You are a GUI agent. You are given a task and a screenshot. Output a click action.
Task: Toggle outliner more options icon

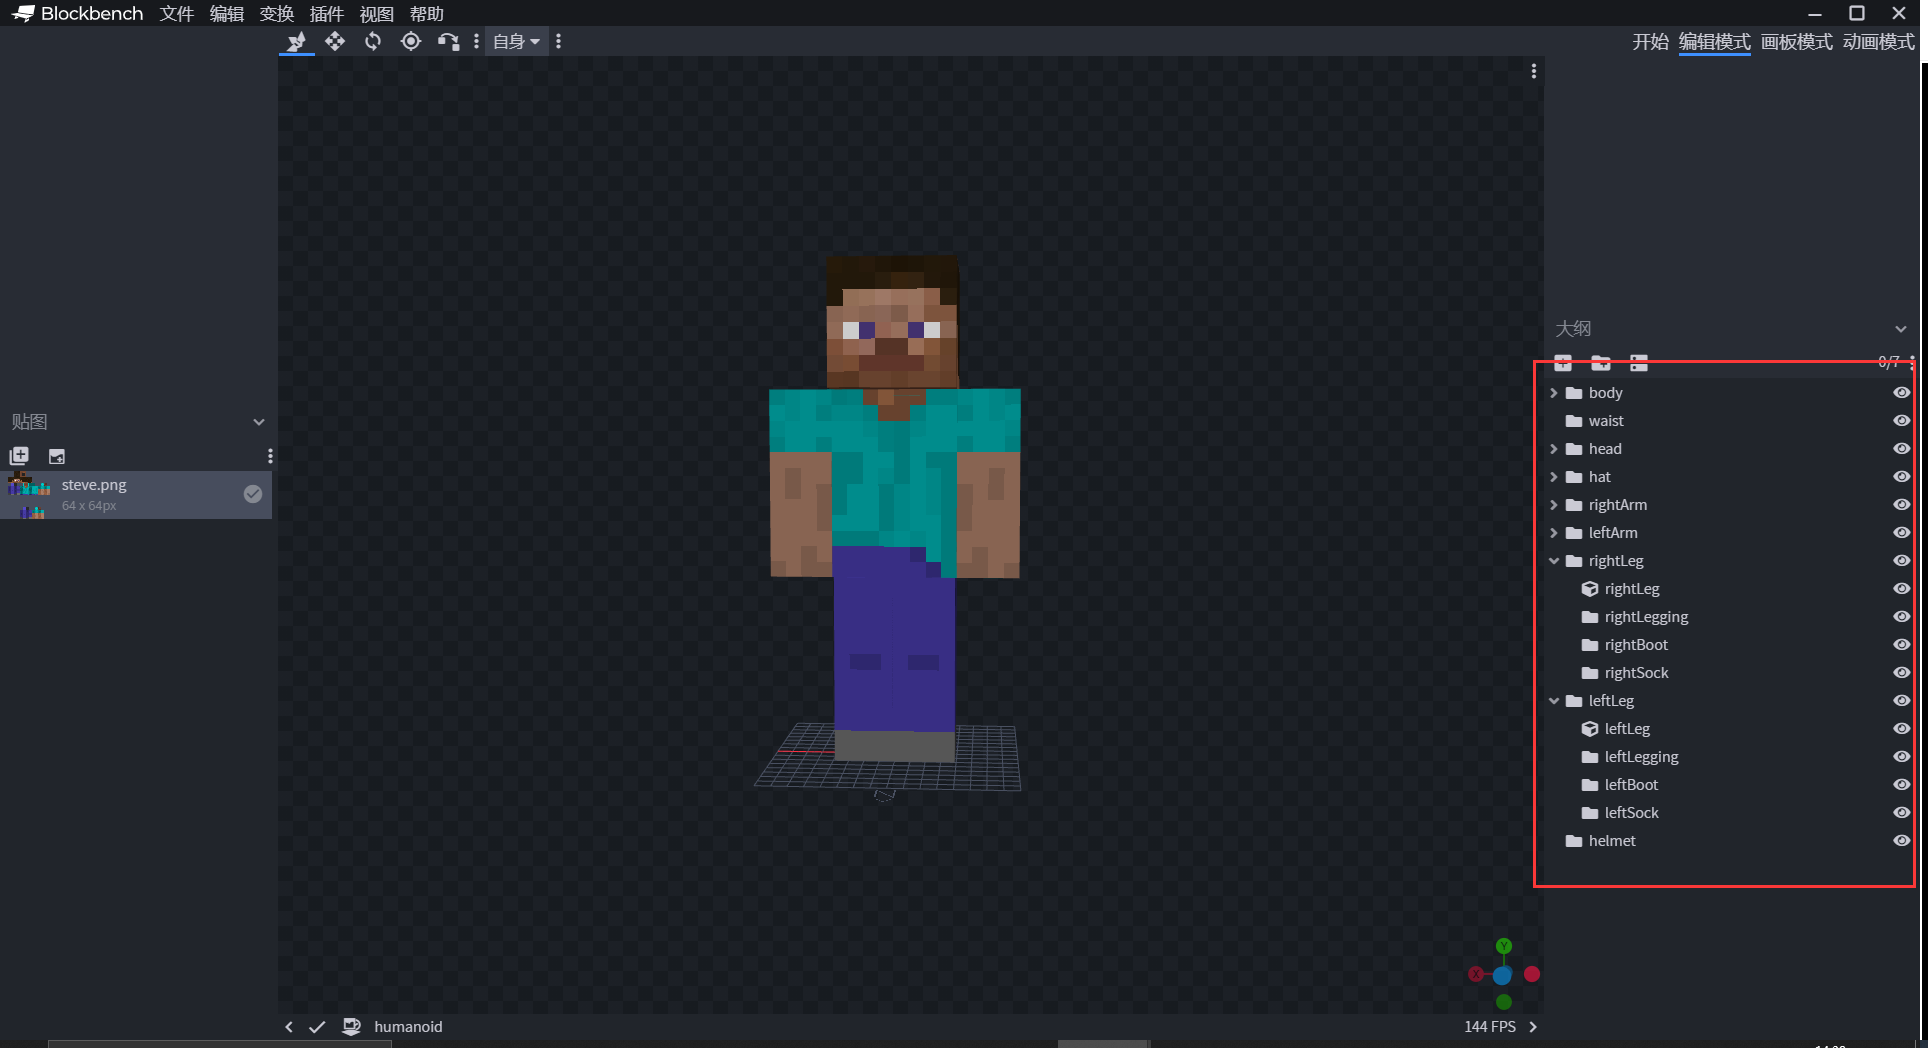pos(1639,363)
